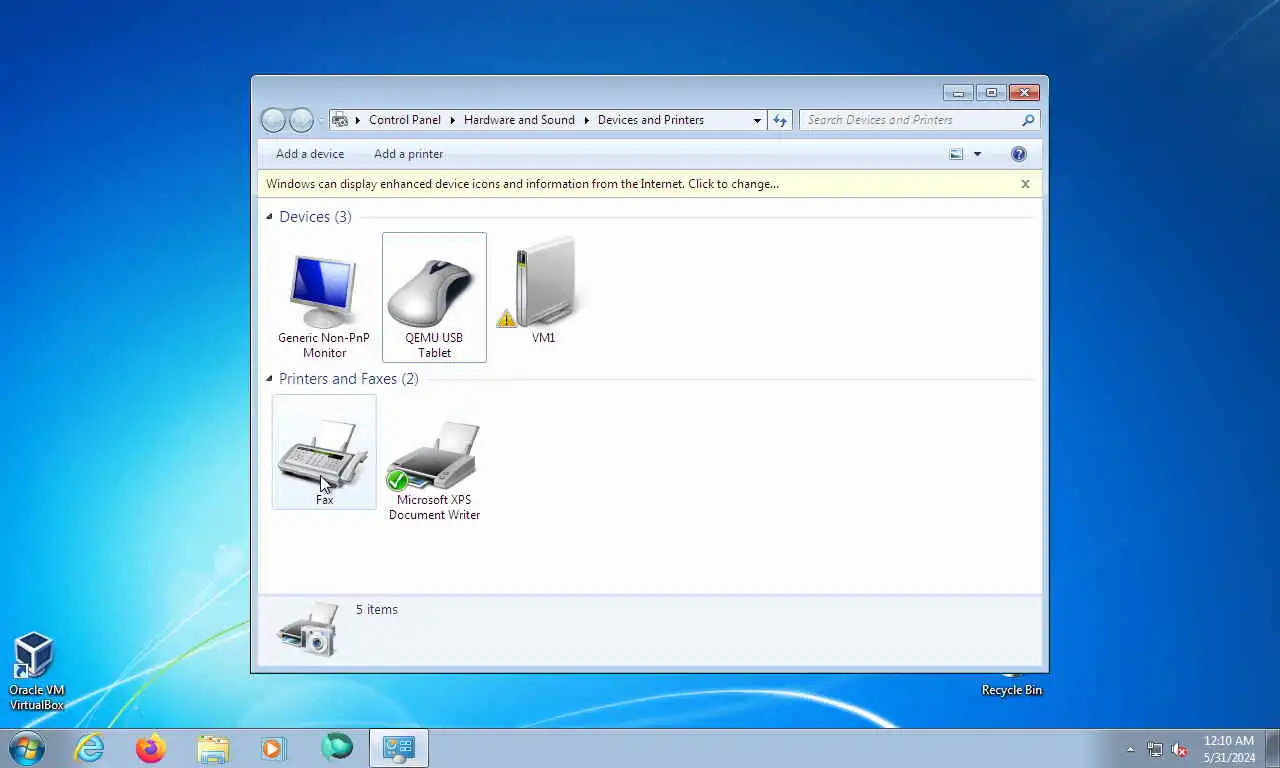The width and height of the screenshot is (1280, 768).
Task: Dismiss the yellow information bar
Action: coord(1025,184)
